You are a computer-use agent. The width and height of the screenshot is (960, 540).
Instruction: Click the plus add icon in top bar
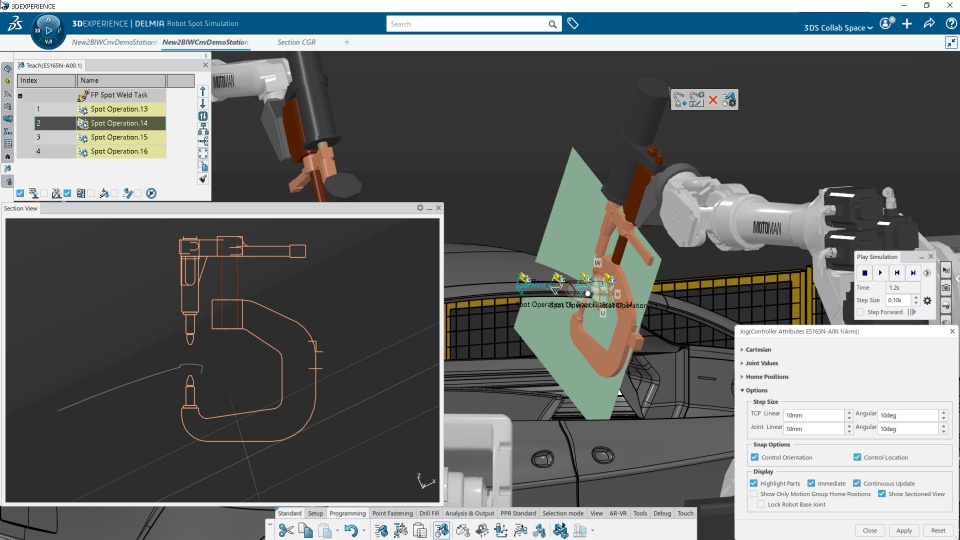pos(907,24)
